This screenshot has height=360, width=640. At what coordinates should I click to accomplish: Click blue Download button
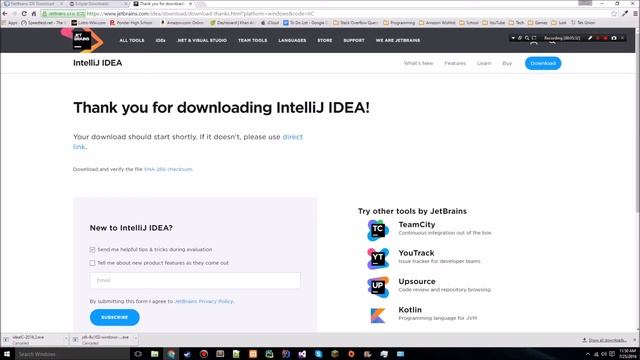pos(543,63)
